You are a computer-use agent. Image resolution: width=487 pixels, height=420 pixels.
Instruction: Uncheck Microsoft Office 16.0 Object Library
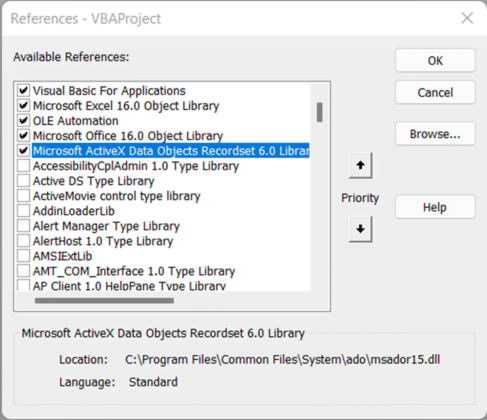coord(23,136)
